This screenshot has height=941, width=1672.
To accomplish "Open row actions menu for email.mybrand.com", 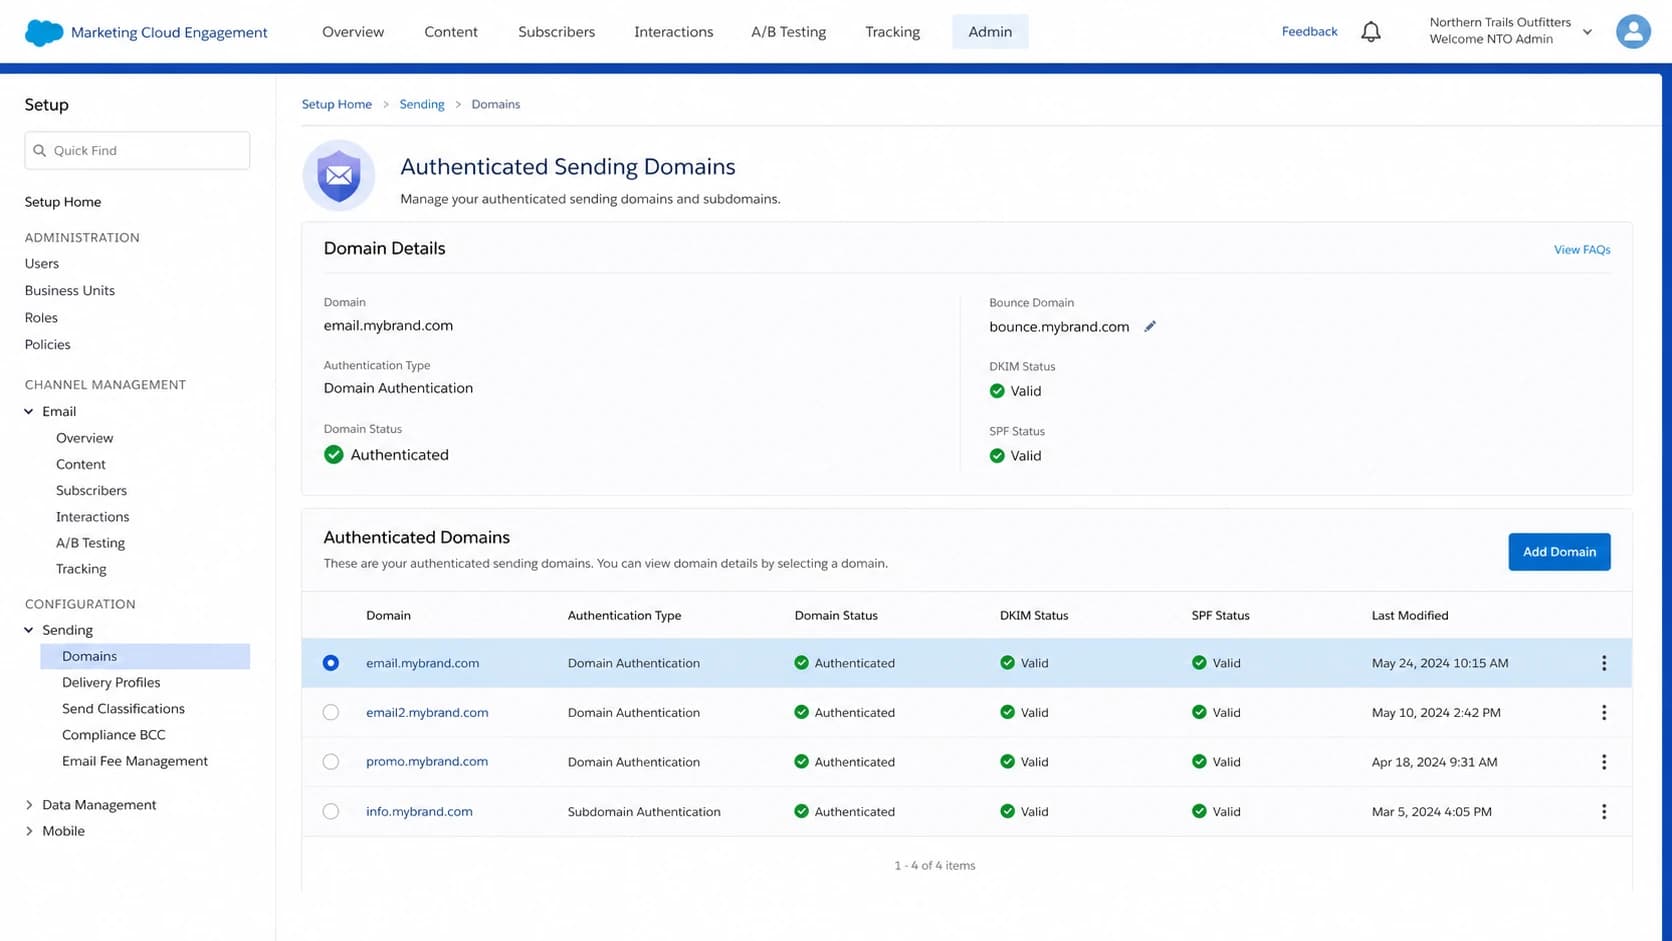I will tap(1604, 663).
